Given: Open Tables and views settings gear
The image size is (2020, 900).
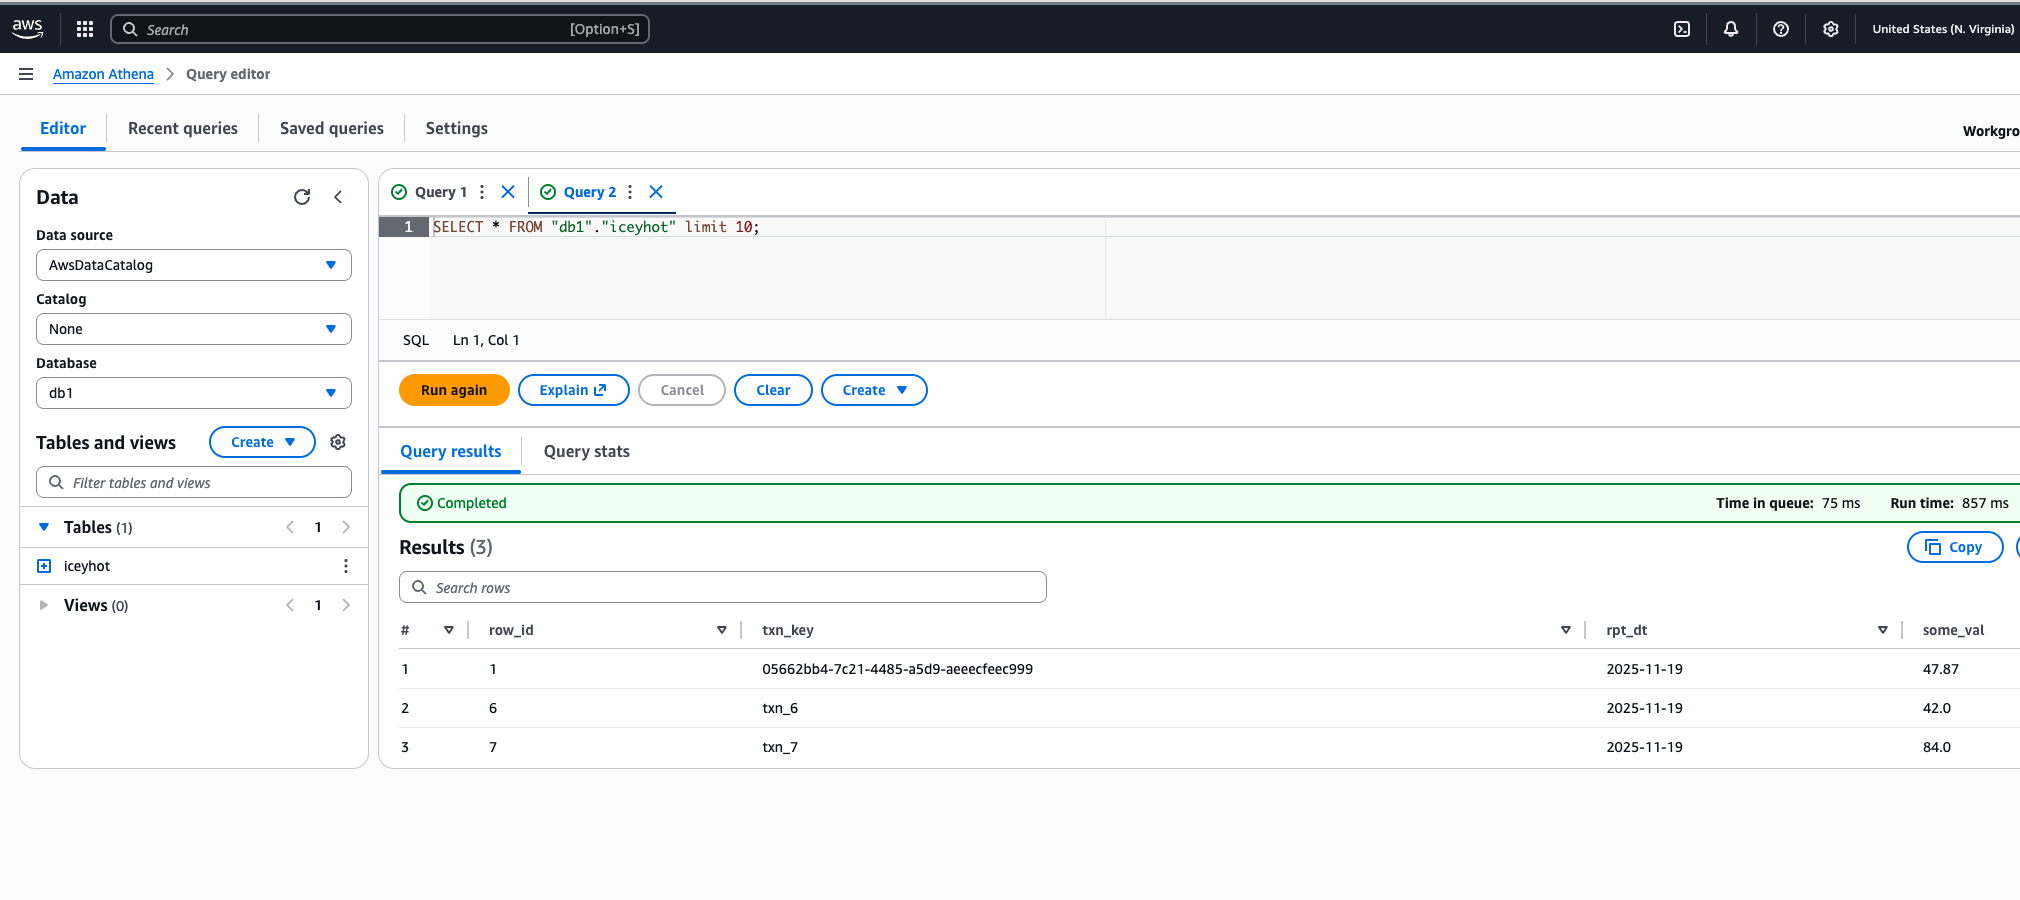Looking at the screenshot, I should (338, 442).
